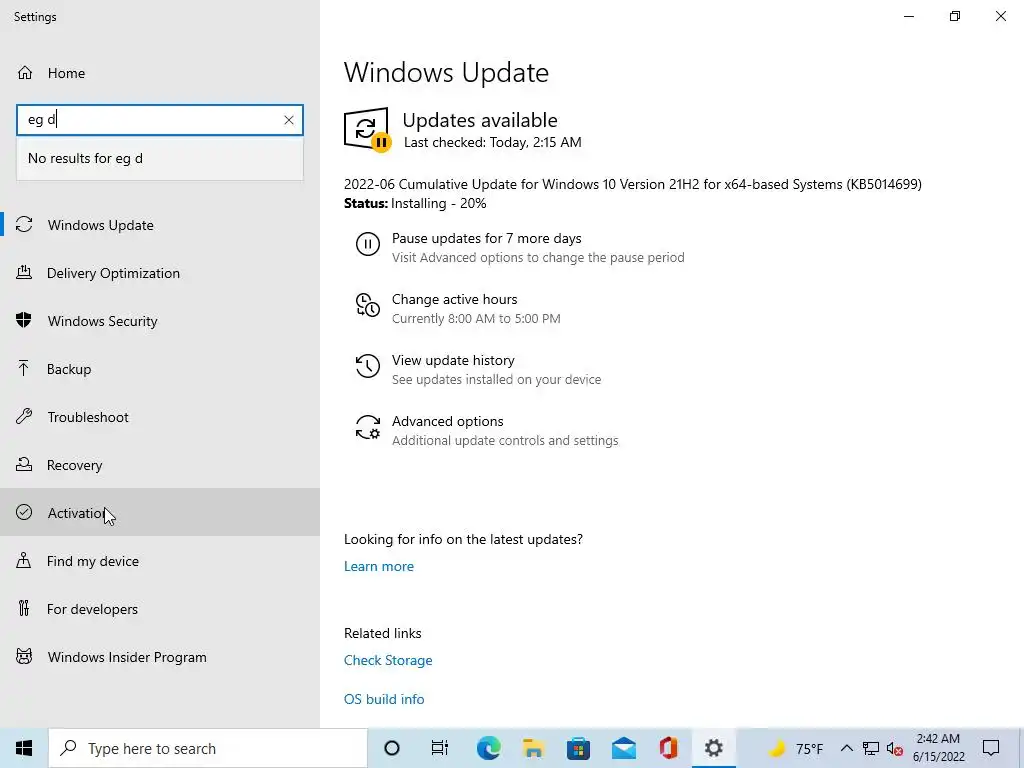
Task: Click the taskbar clock showing 2:42 AM
Action: [x=938, y=748]
